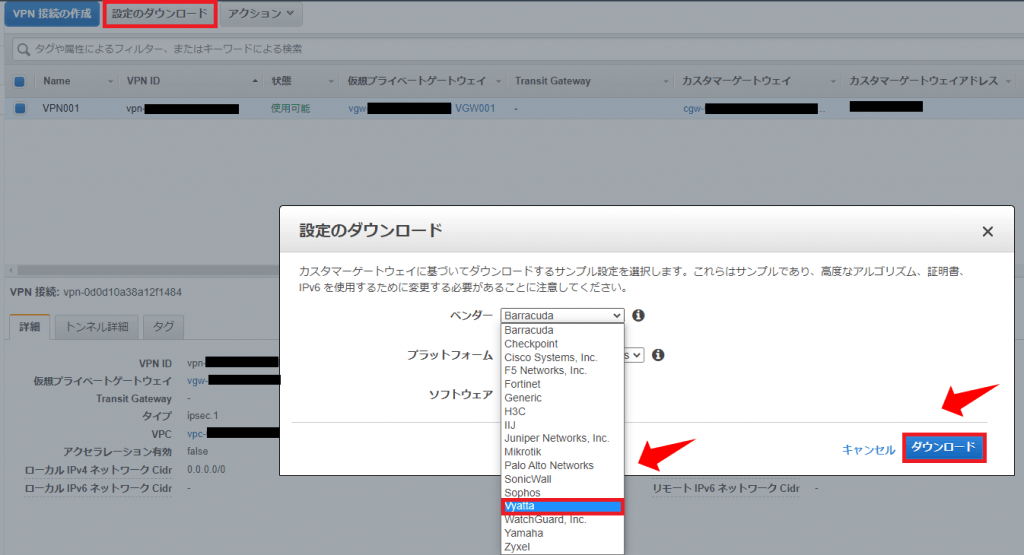Sort by the VPN ID column header
1024x555 pixels.
click(143, 81)
